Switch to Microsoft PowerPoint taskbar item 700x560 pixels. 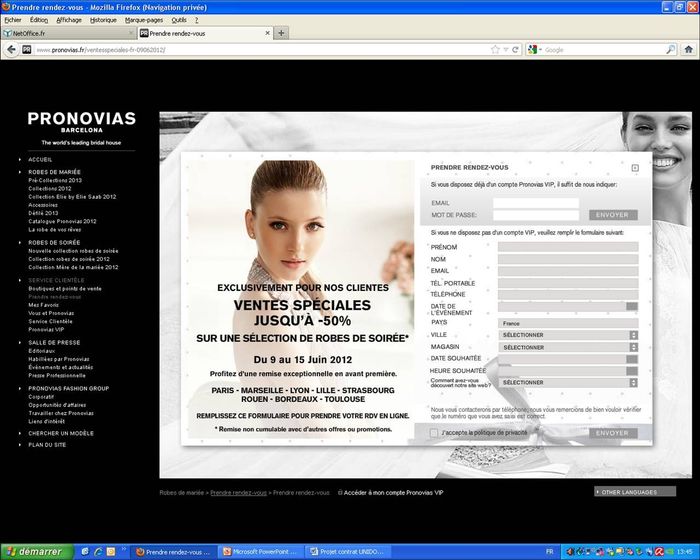point(261,552)
